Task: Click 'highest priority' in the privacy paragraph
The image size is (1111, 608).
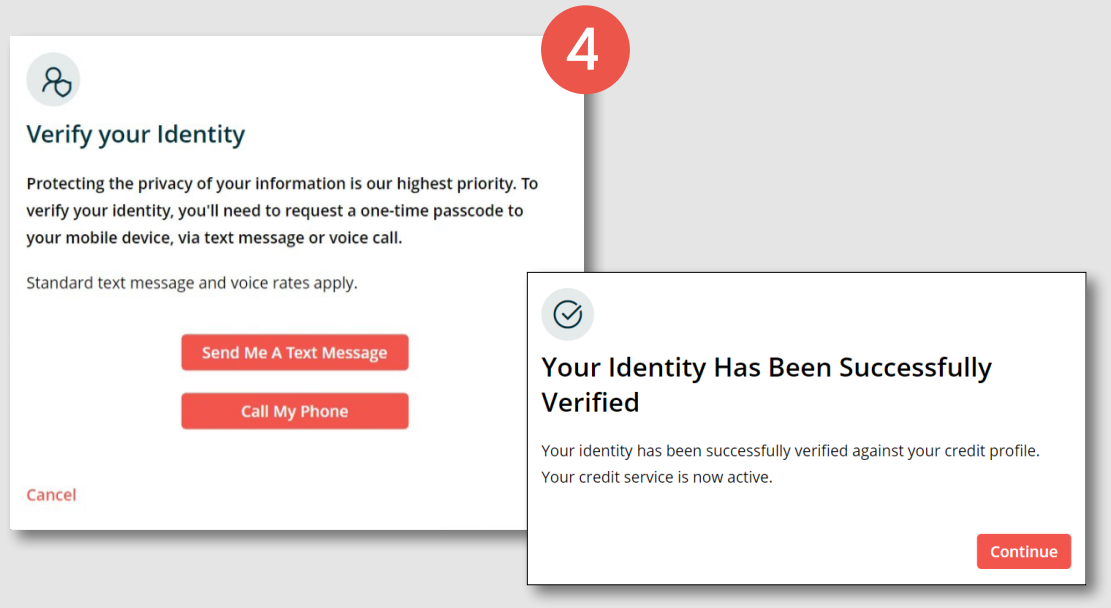Action: click(x=457, y=184)
